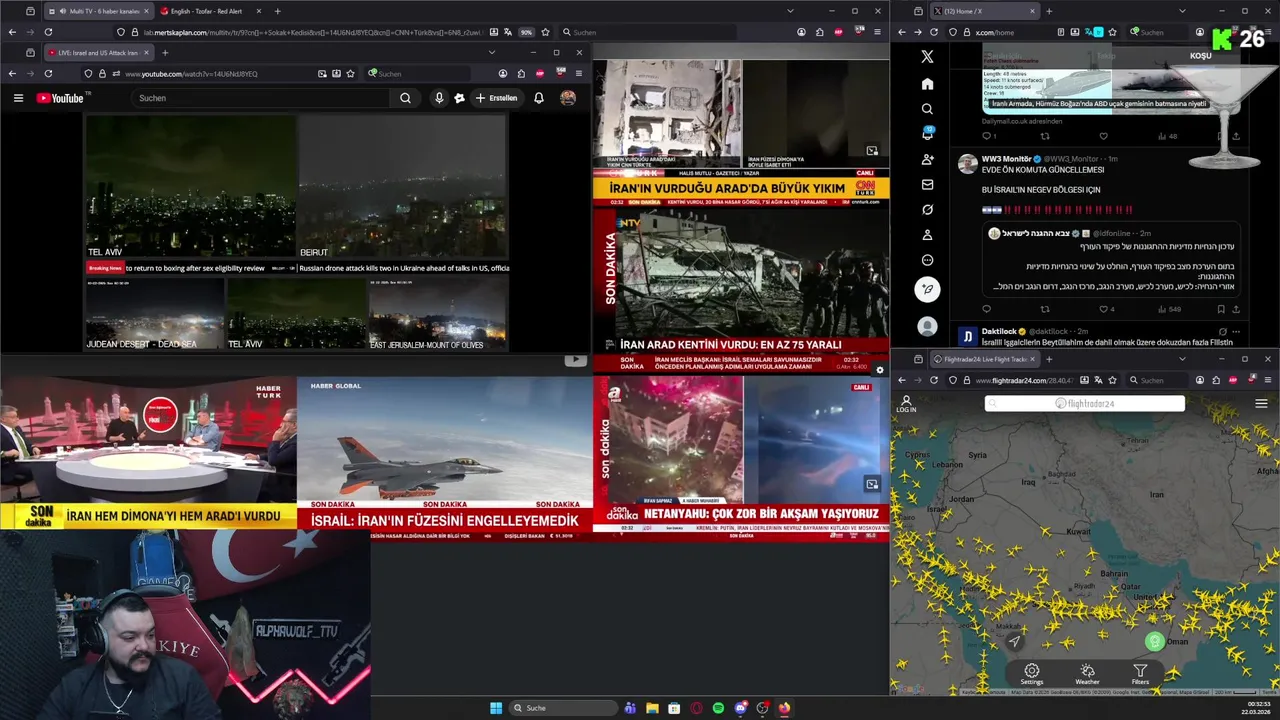Open X Explore search icon in sidebar

click(x=927, y=109)
